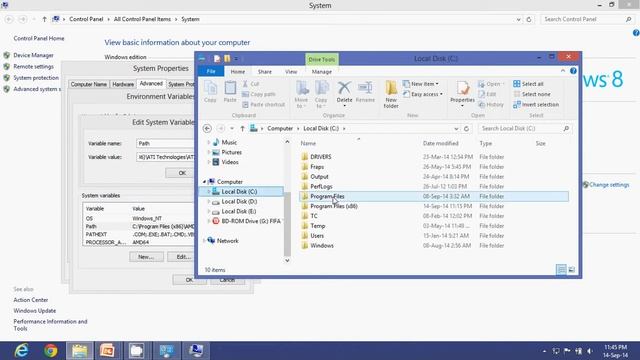This screenshot has width=640, height=360.
Task: Click Select none in the ribbon
Action: coord(532,94)
